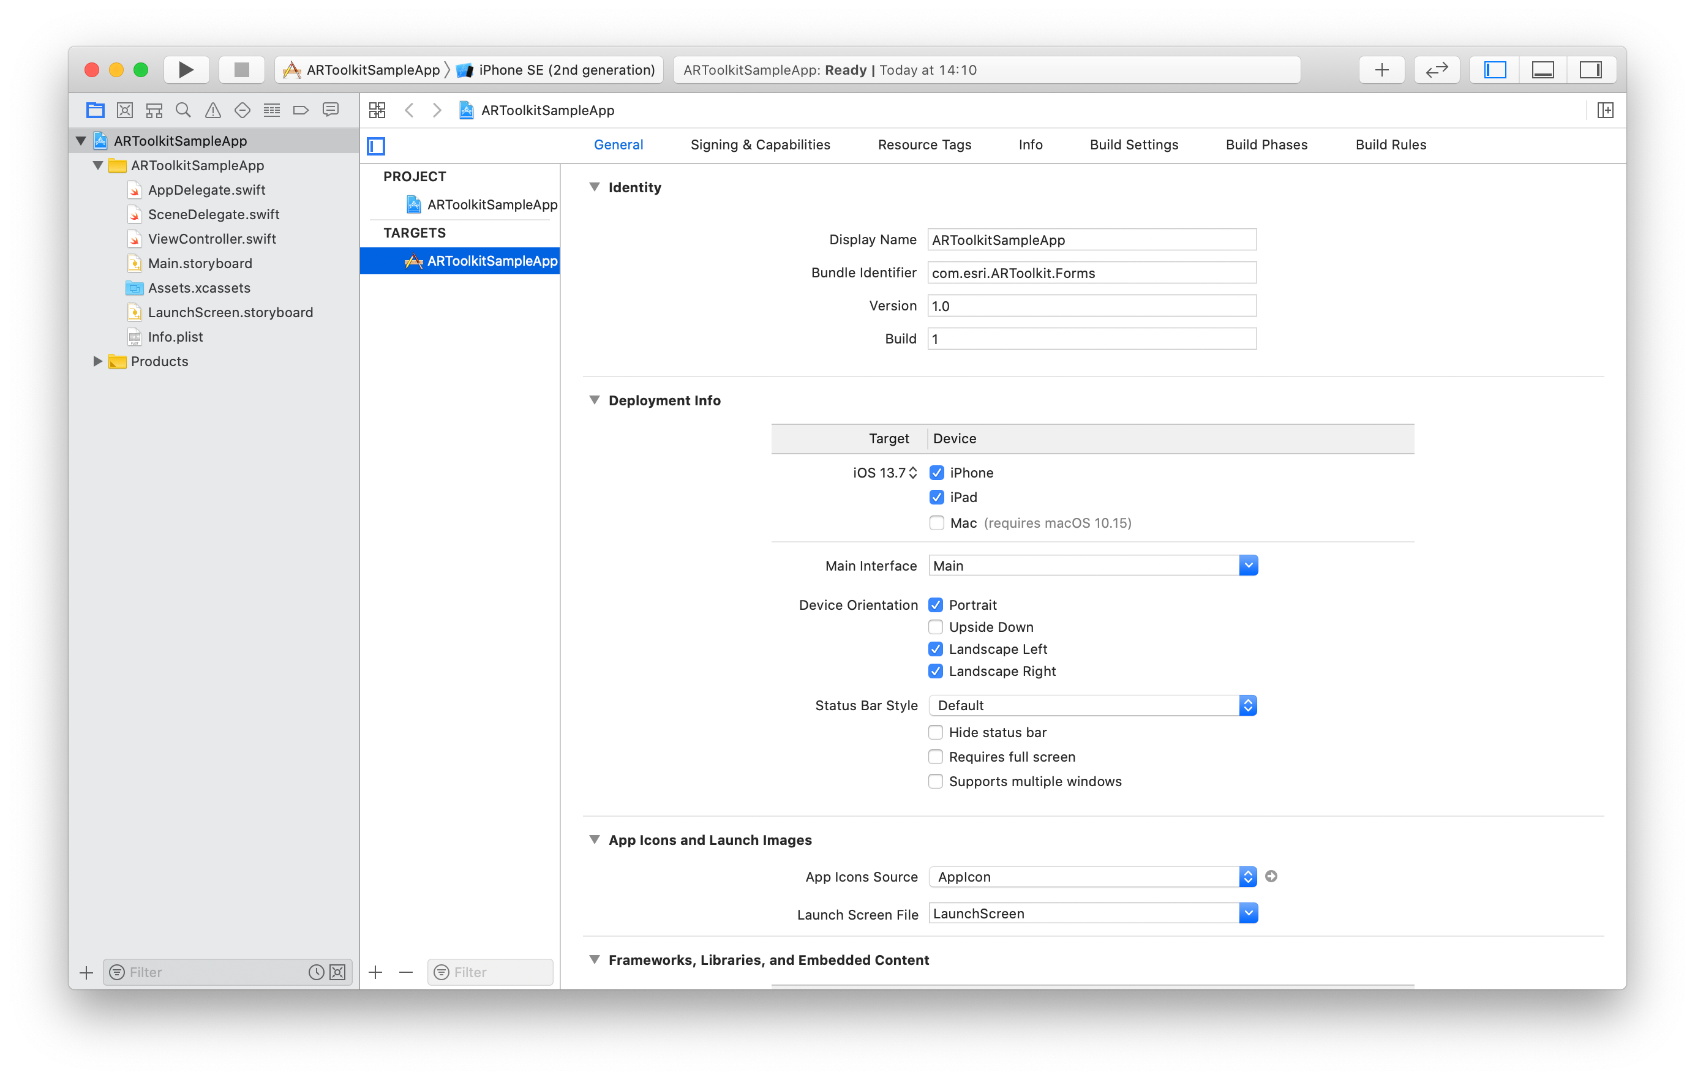Uncheck Portrait orientation

click(x=936, y=605)
